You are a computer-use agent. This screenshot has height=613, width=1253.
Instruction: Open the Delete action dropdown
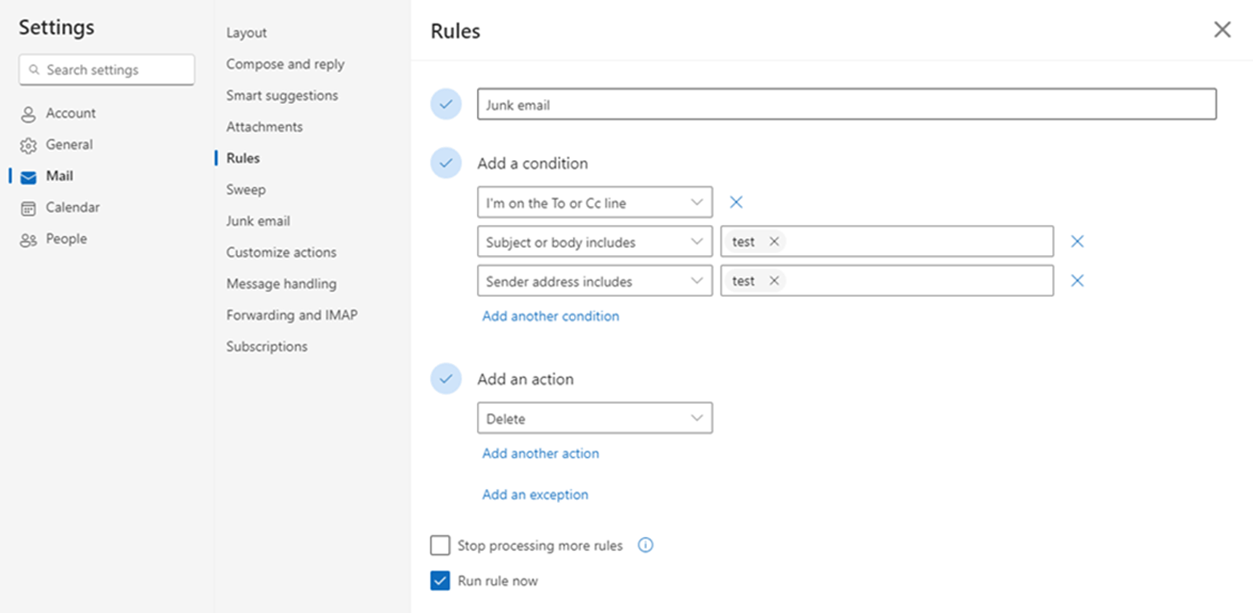click(x=595, y=418)
